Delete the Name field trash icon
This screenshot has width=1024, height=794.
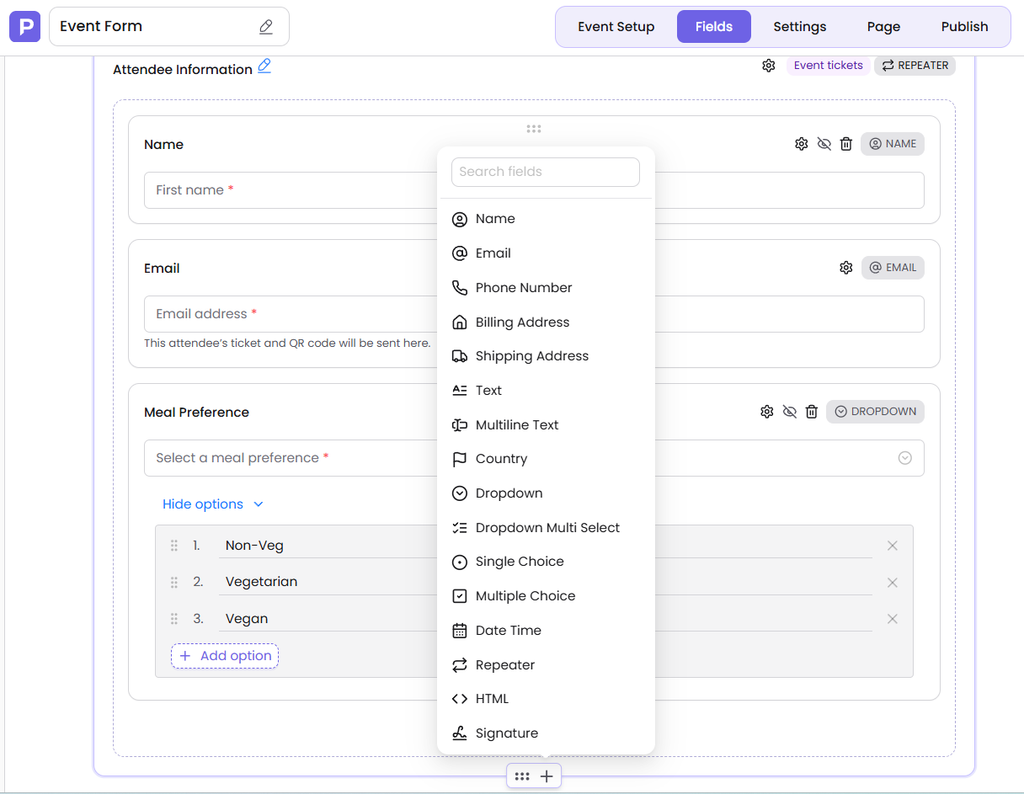pyautogui.click(x=846, y=144)
